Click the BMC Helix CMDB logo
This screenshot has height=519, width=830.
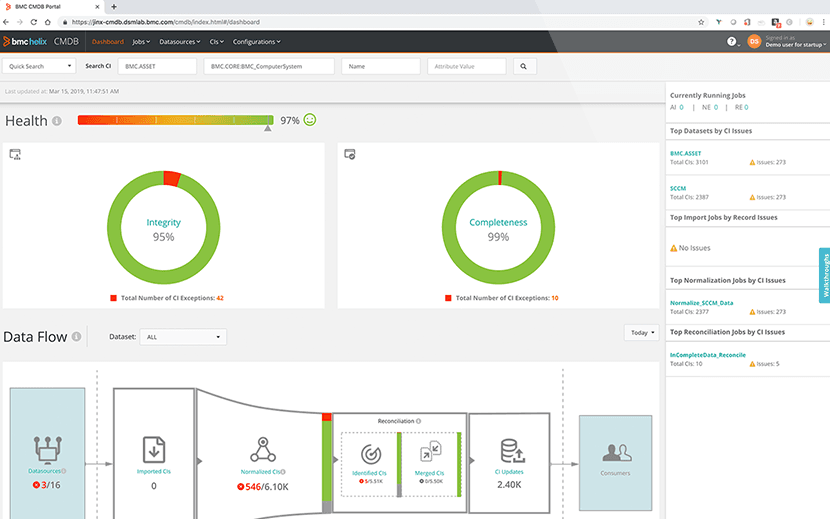tap(41, 41)
